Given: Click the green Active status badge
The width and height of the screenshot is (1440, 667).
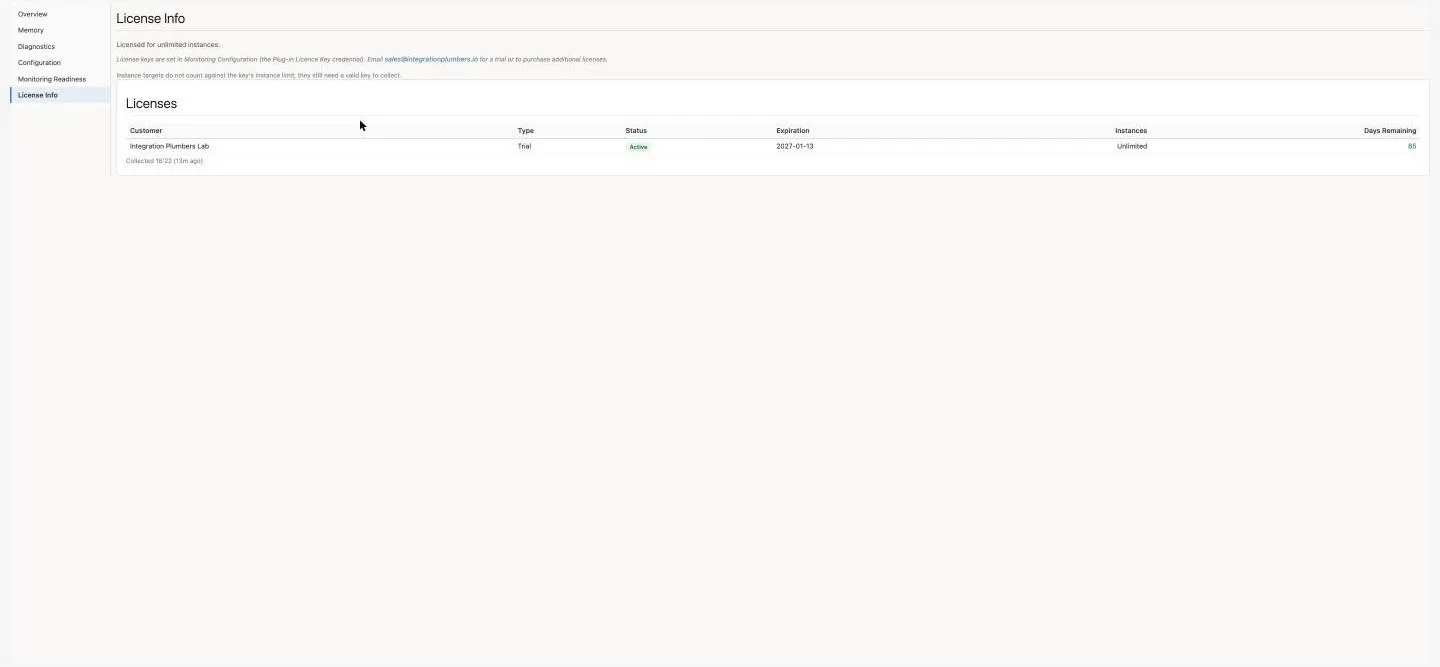Looking at the screenshot, I should 638,147.
